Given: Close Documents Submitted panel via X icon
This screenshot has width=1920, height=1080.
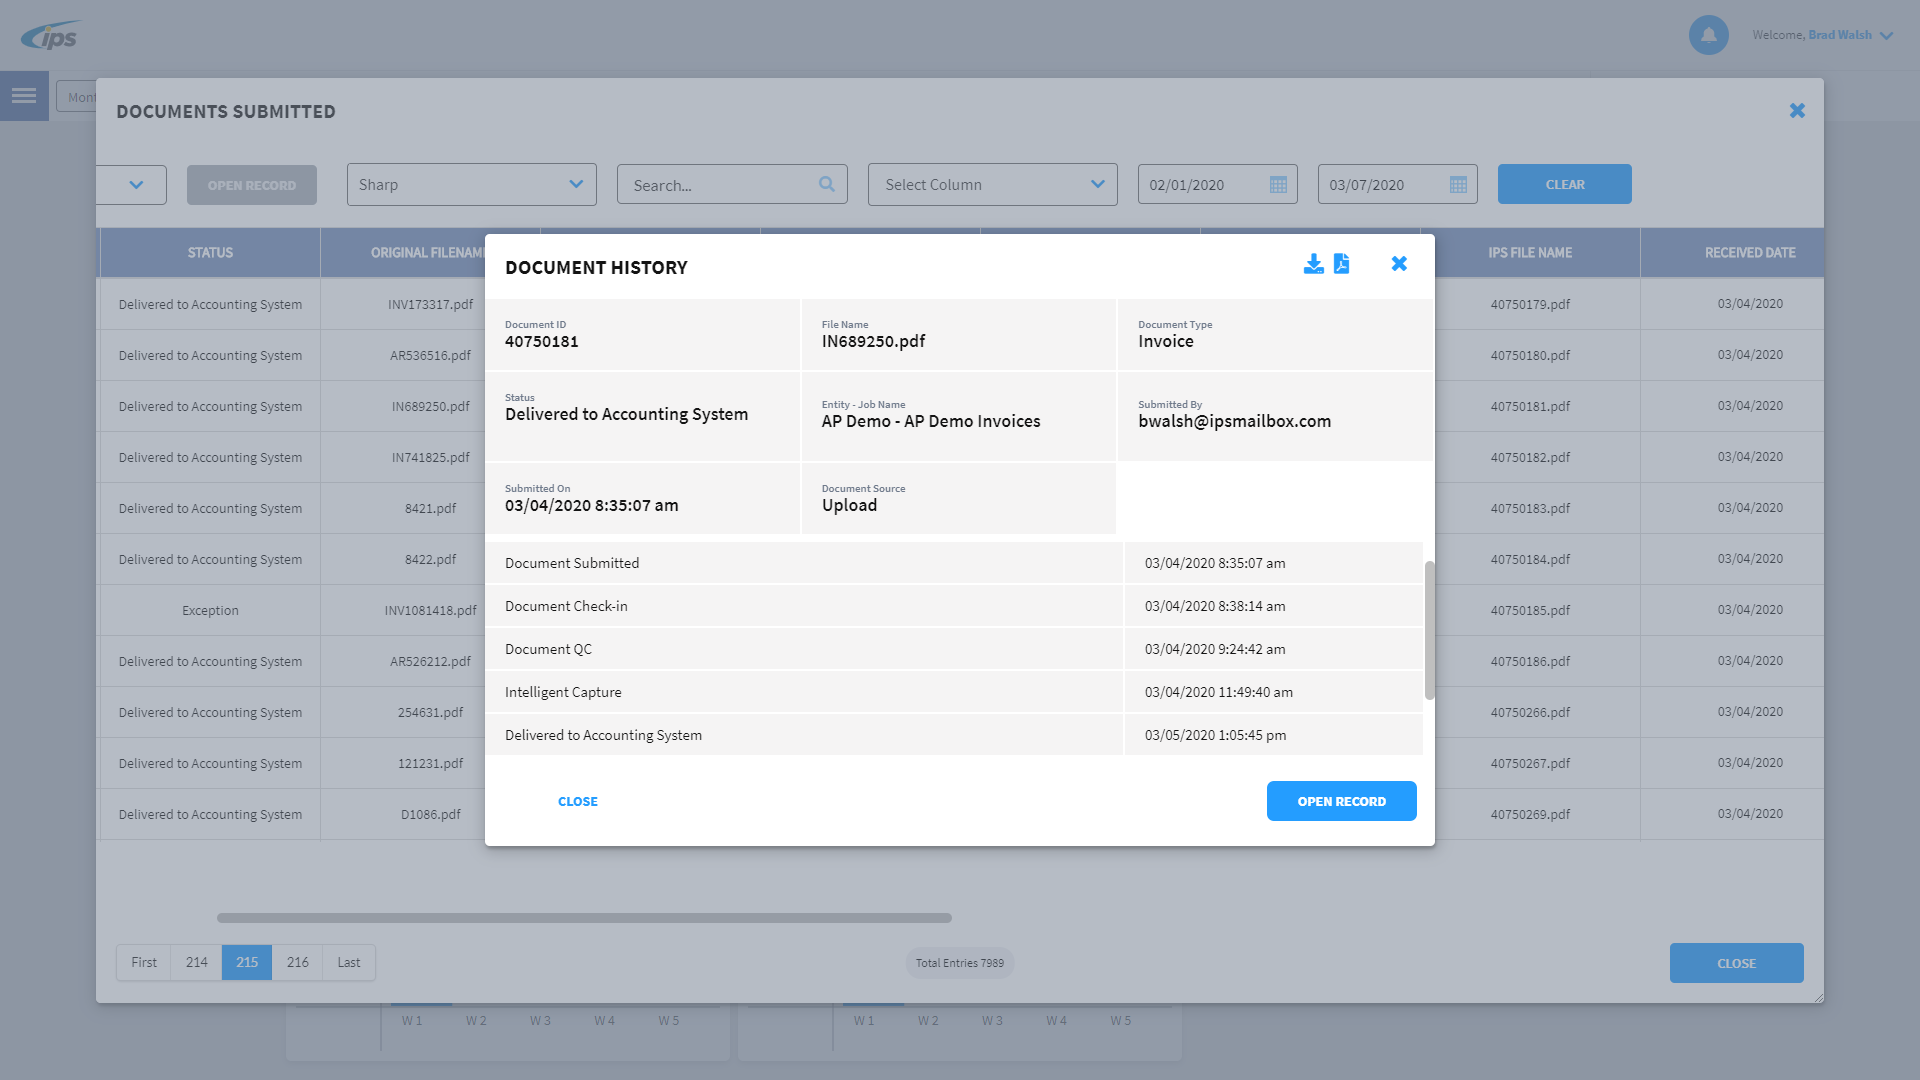Looking at the screenshot, I should click(x=1797, y=111).
